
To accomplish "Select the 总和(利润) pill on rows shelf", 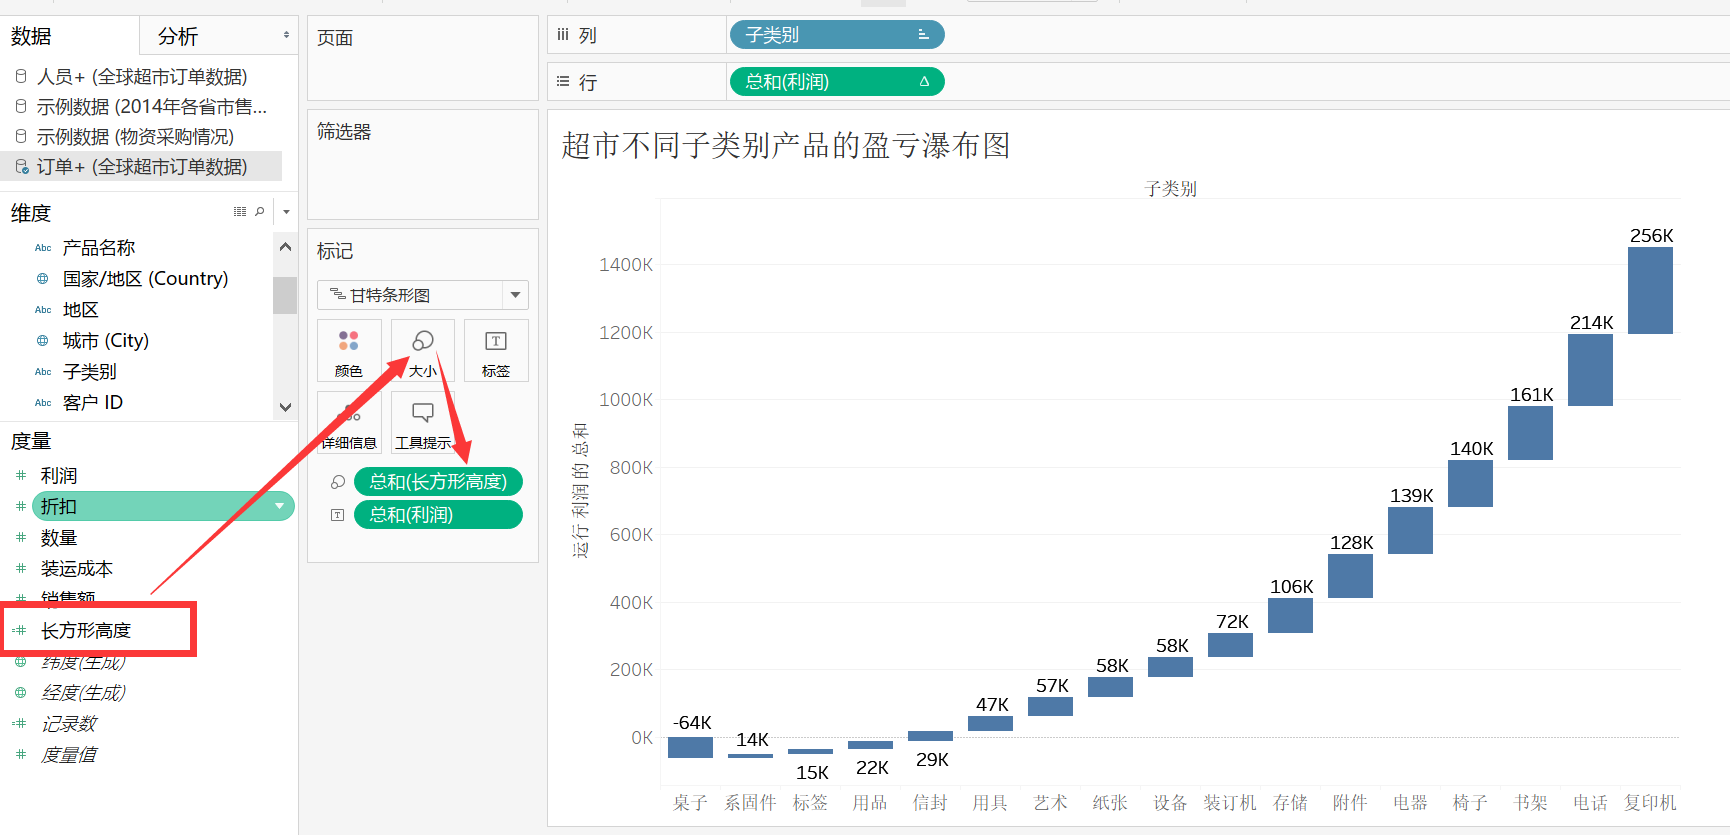I will point(837,82).
